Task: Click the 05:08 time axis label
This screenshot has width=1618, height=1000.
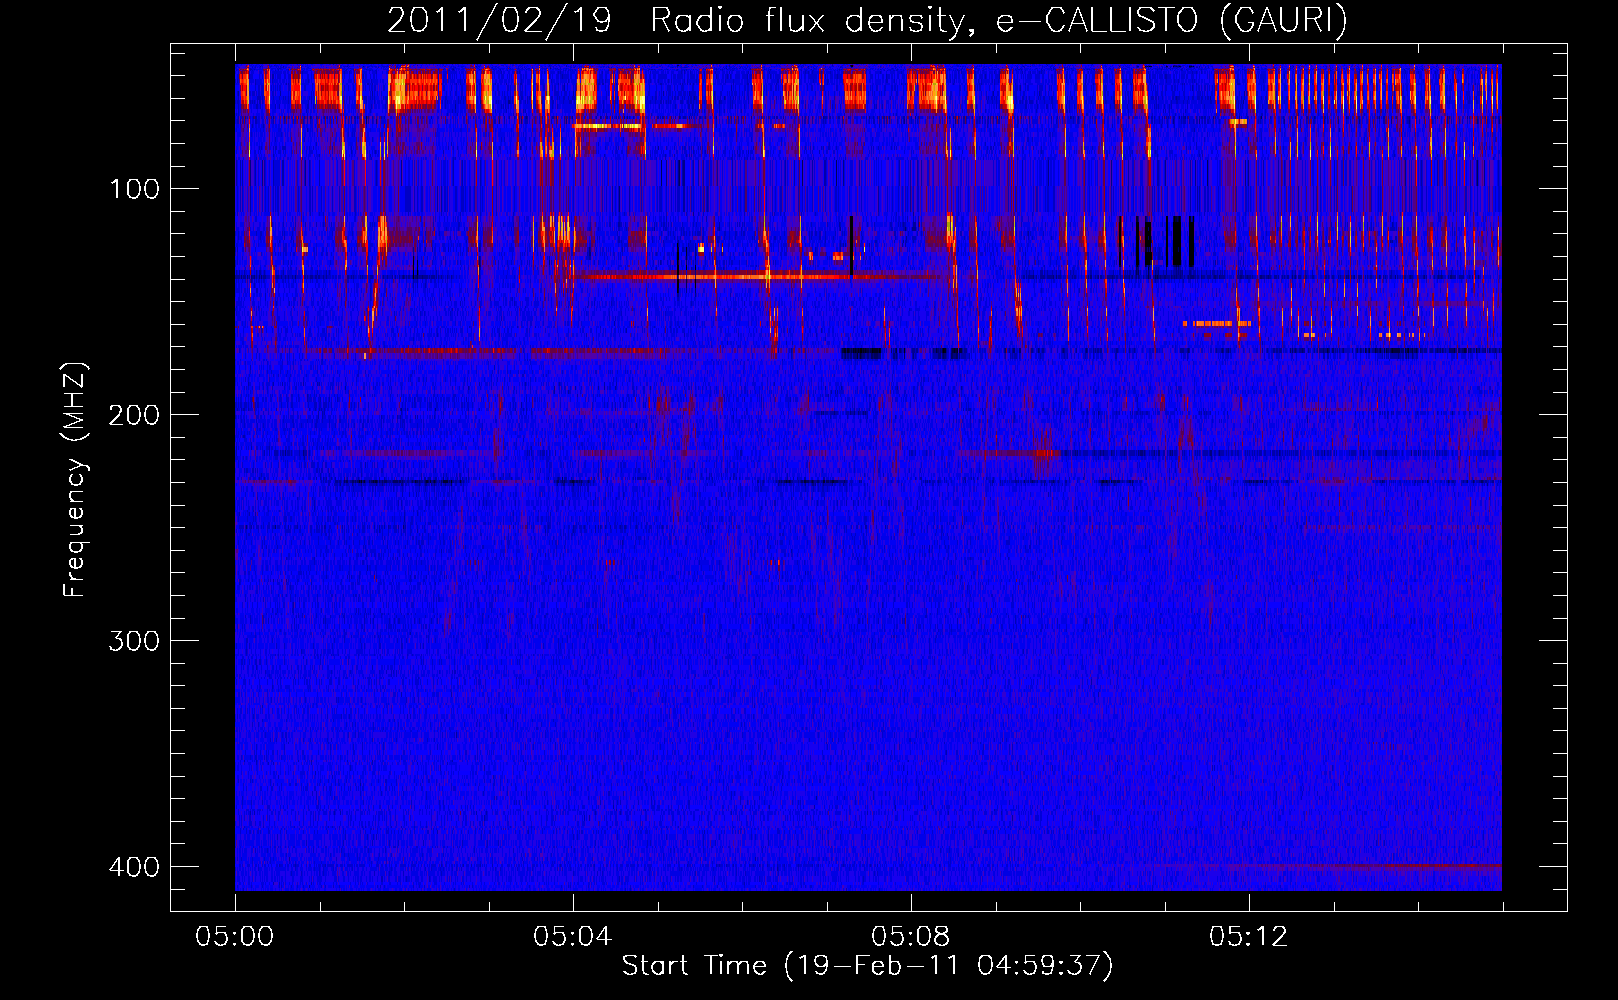Action: pyautogui.click(x=911, y=937)
